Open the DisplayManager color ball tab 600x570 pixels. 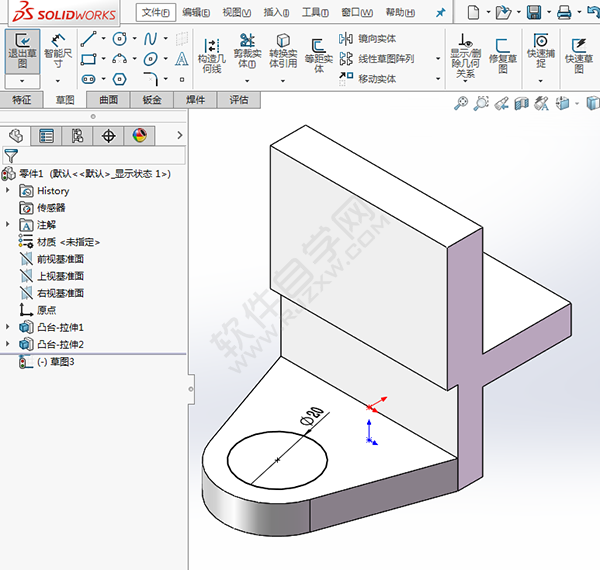click(139, 137)
